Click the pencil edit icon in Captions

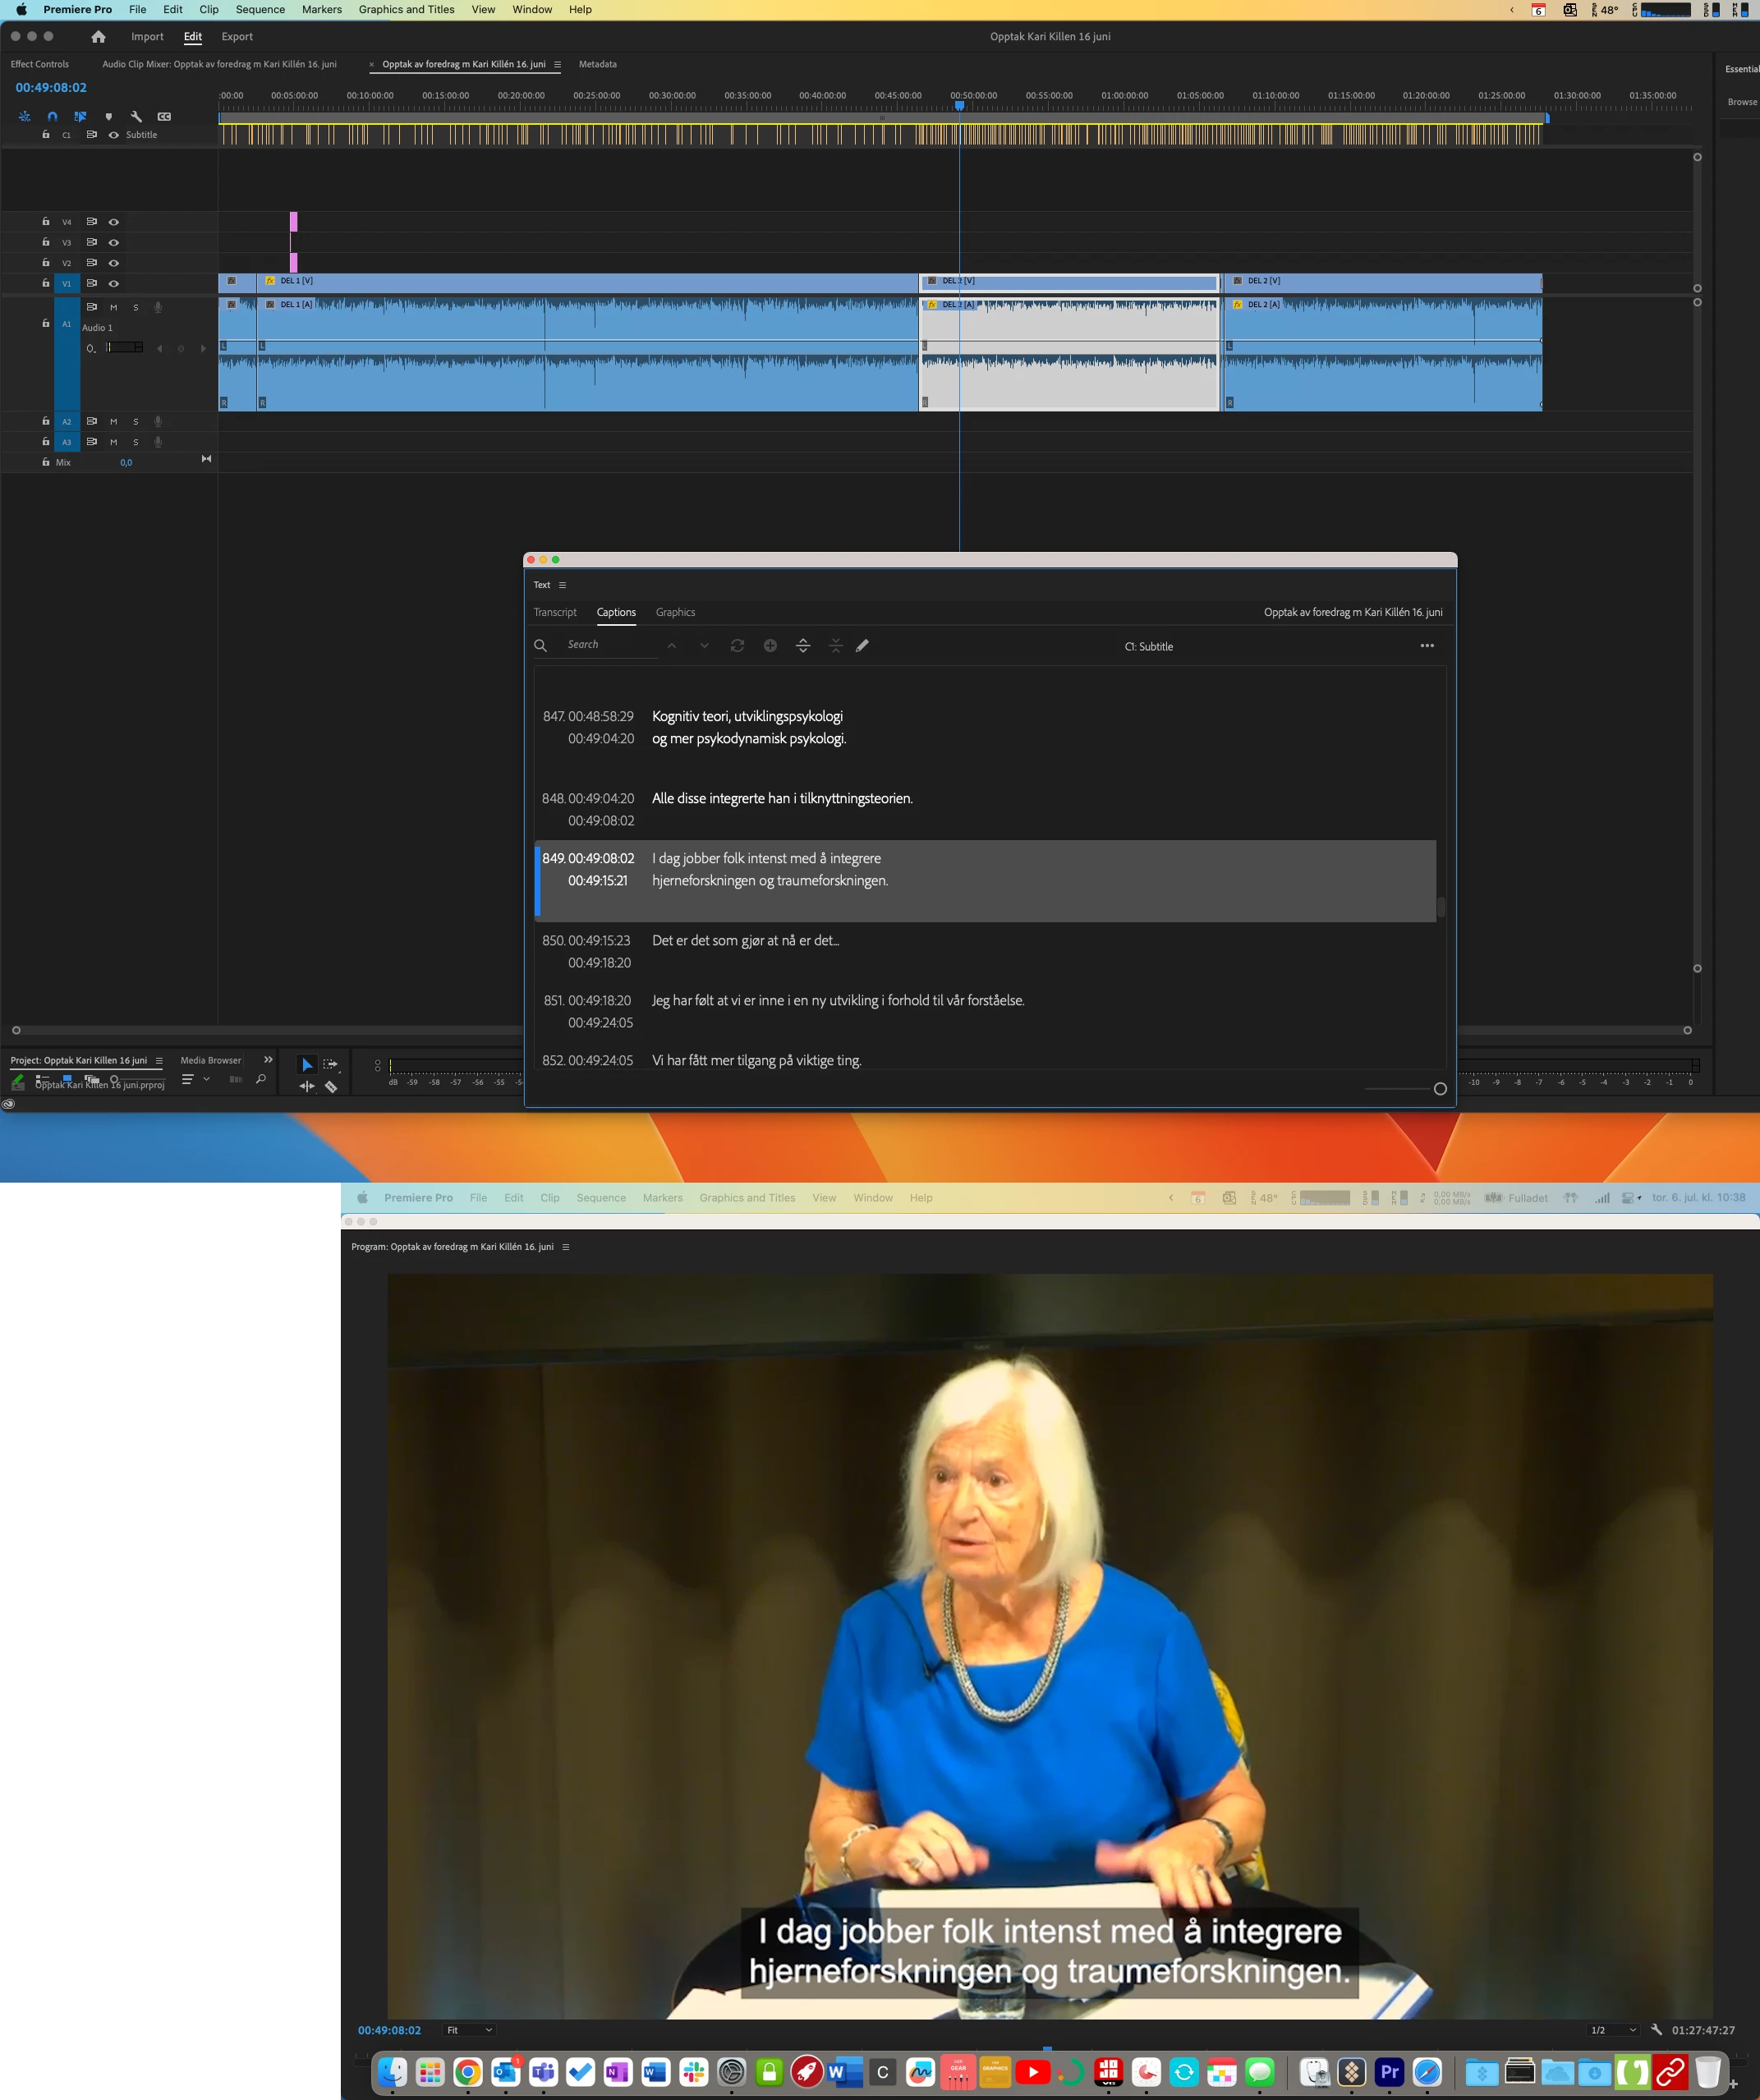pos(862,646)
